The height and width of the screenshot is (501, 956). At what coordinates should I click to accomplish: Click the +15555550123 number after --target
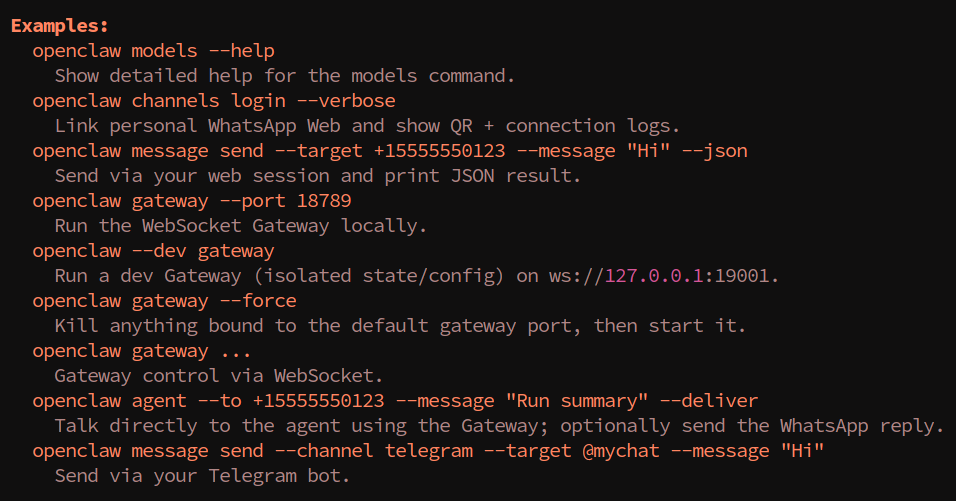pos(440,151)
